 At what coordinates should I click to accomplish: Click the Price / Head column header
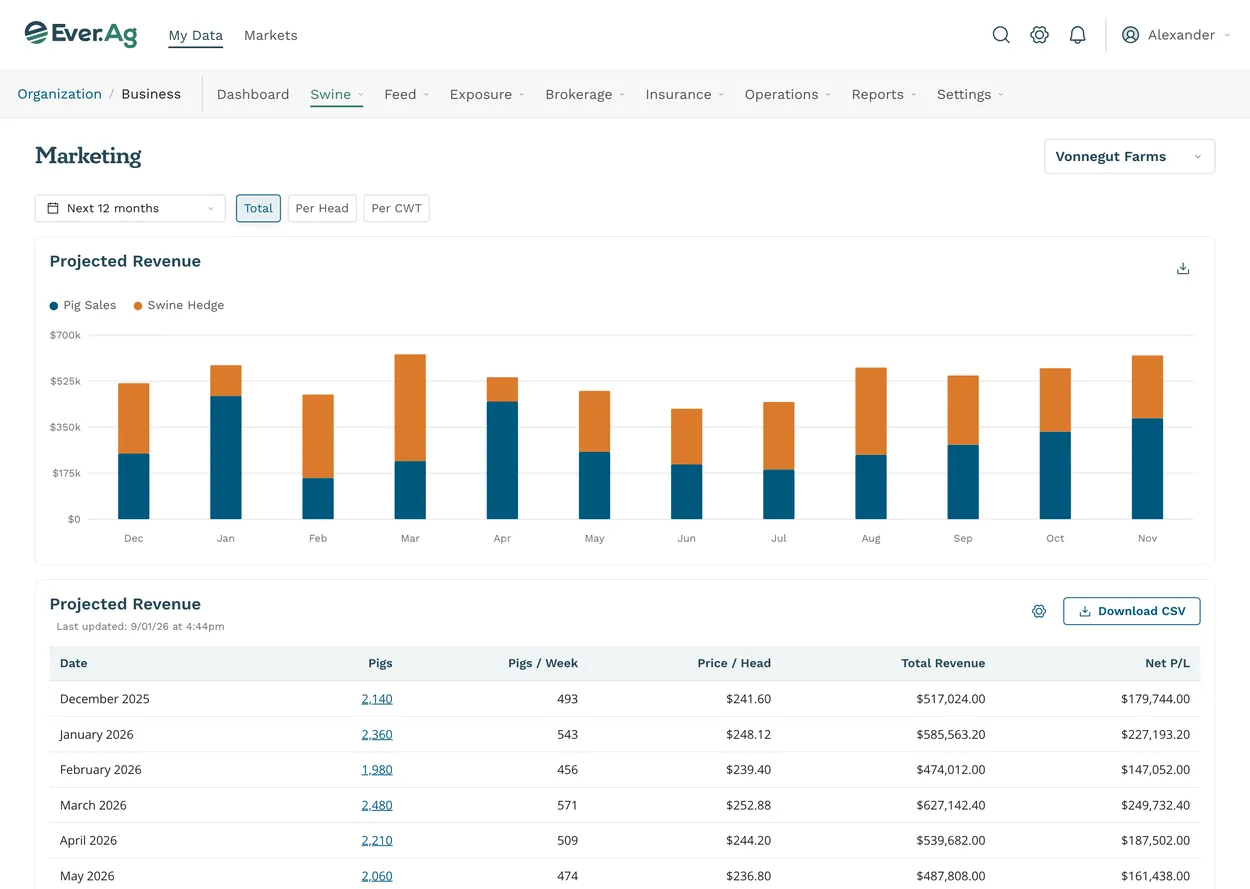click(734, 663)
